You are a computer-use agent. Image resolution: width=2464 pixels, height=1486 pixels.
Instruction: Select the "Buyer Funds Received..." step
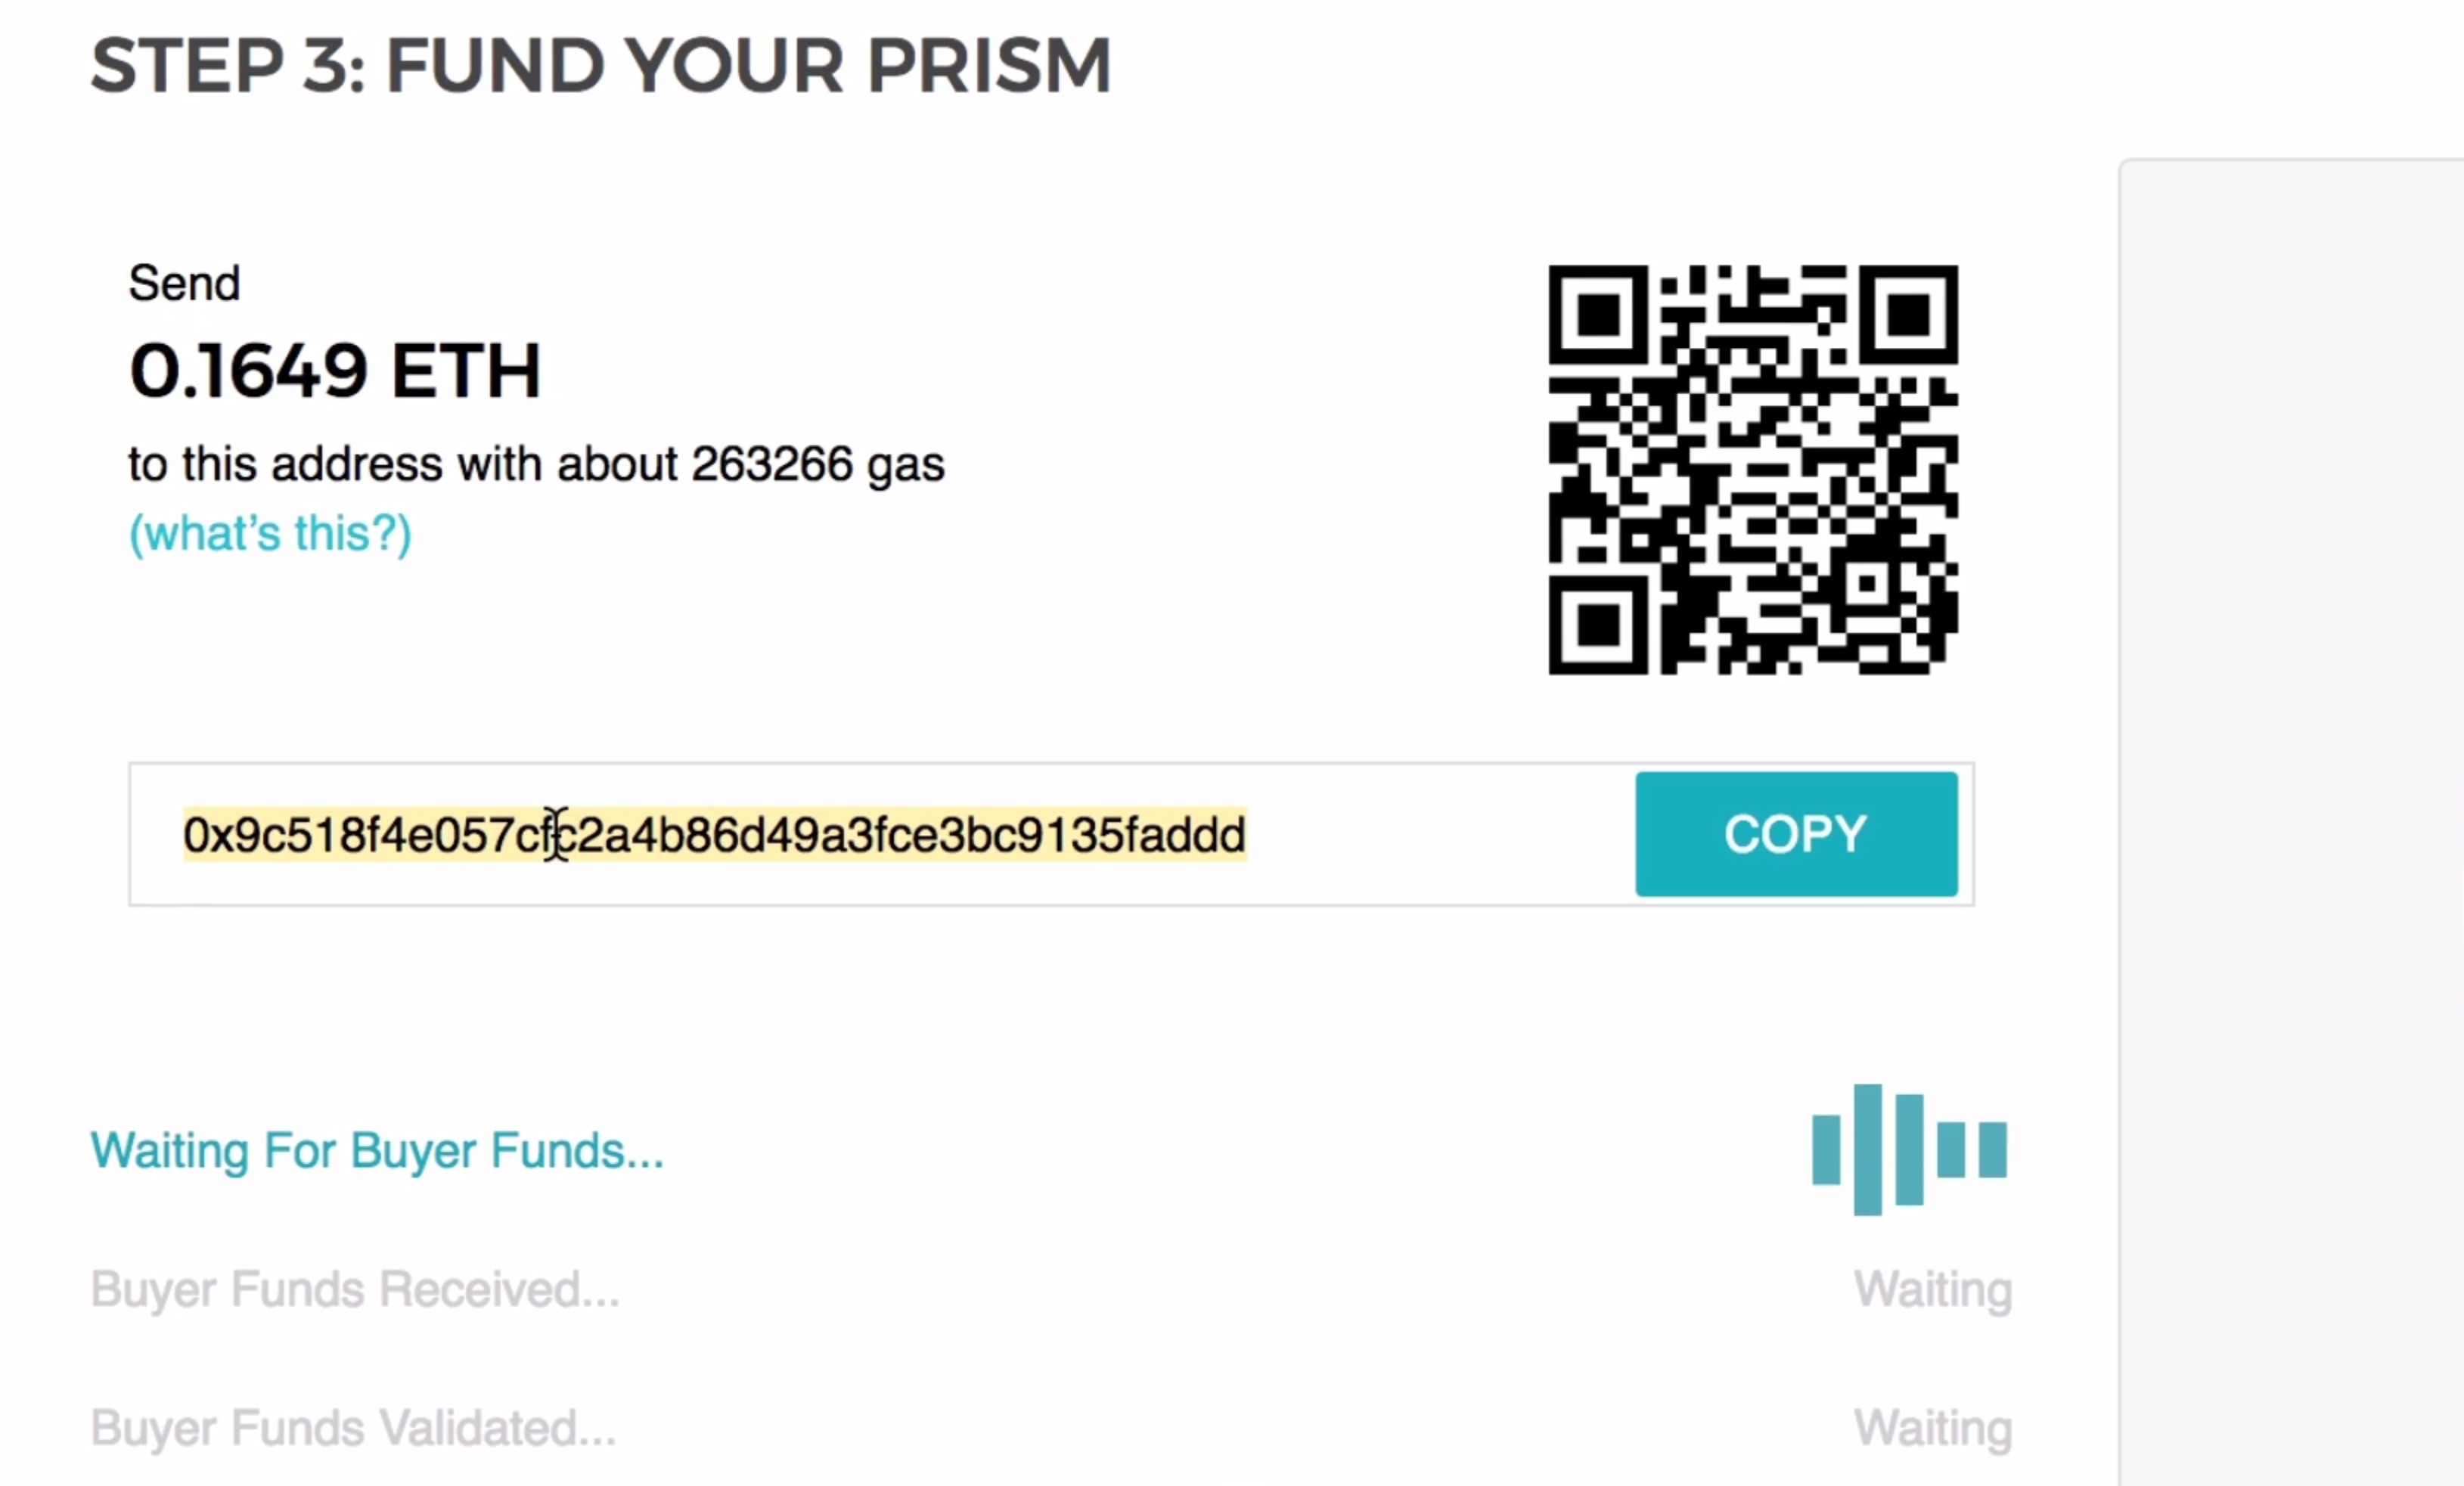pyautogui.click(x=354, y=1289)
